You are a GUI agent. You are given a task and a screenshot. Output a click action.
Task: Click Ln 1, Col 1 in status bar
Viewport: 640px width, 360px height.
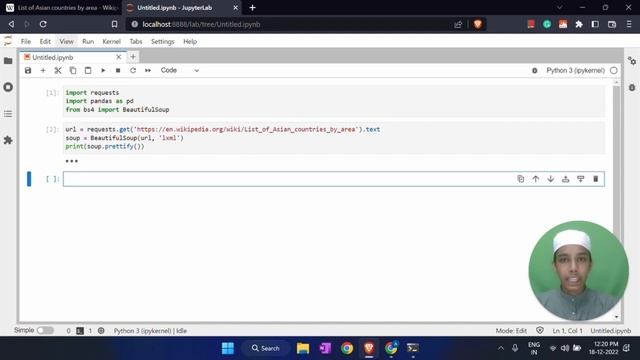[x=567, y=331]
